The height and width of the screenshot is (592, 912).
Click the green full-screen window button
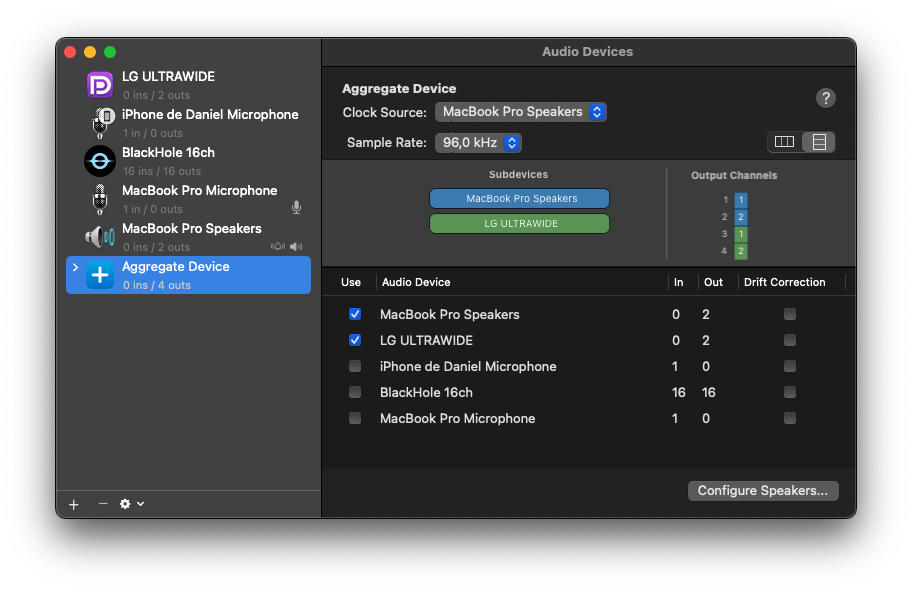coord(110,52)
